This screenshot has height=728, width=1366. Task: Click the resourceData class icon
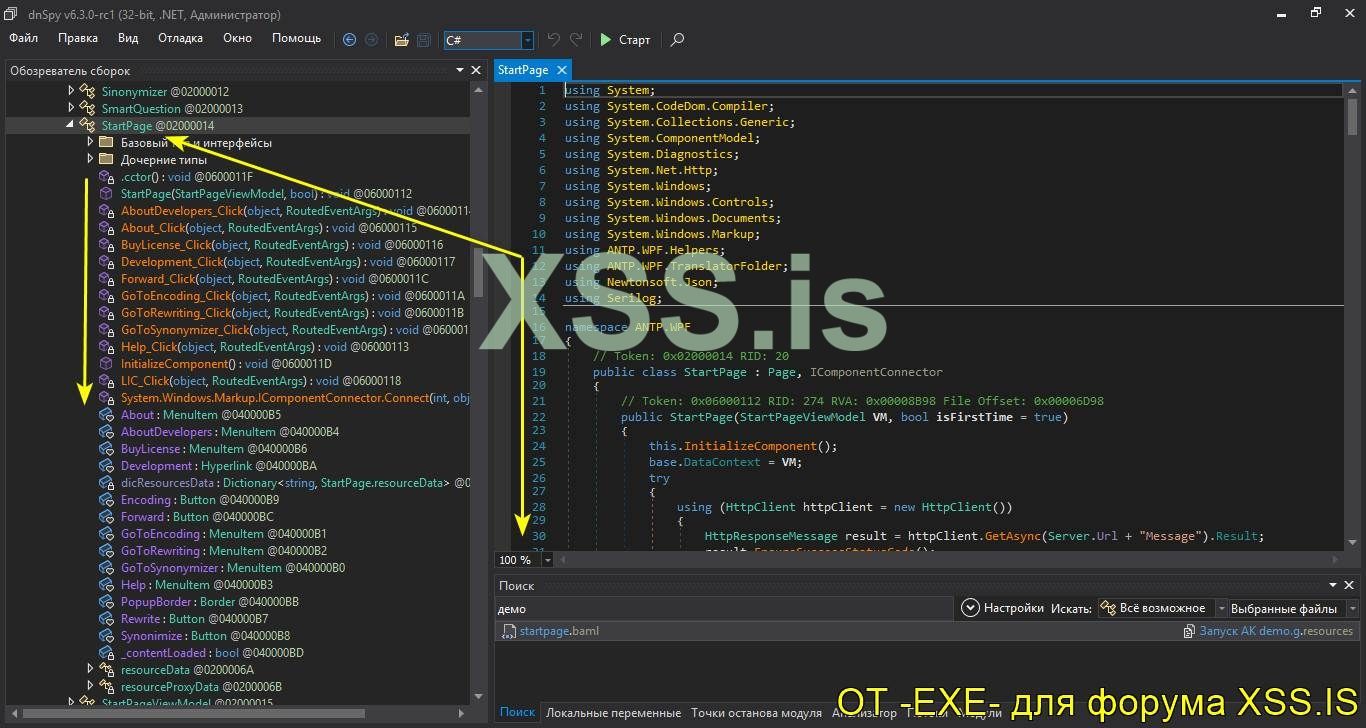pyautogui.click(x=106, y=670)
